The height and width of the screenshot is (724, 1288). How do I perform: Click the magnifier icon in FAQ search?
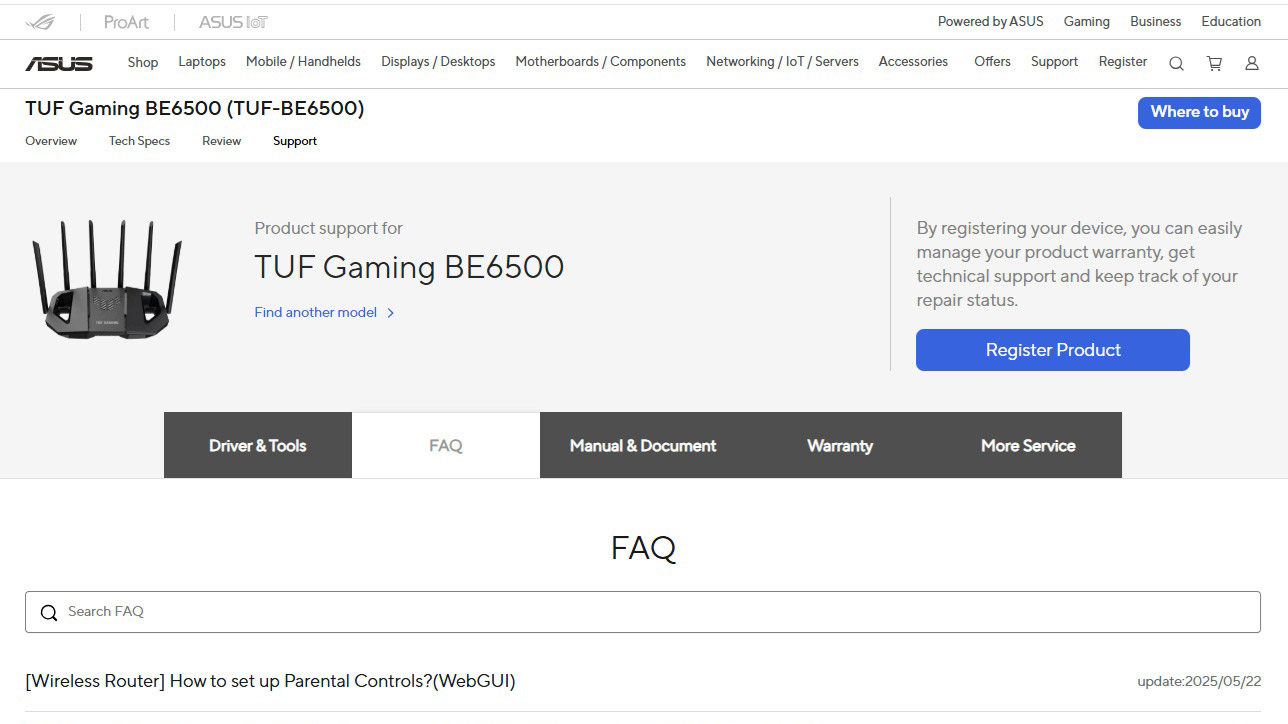coord(48,613)
